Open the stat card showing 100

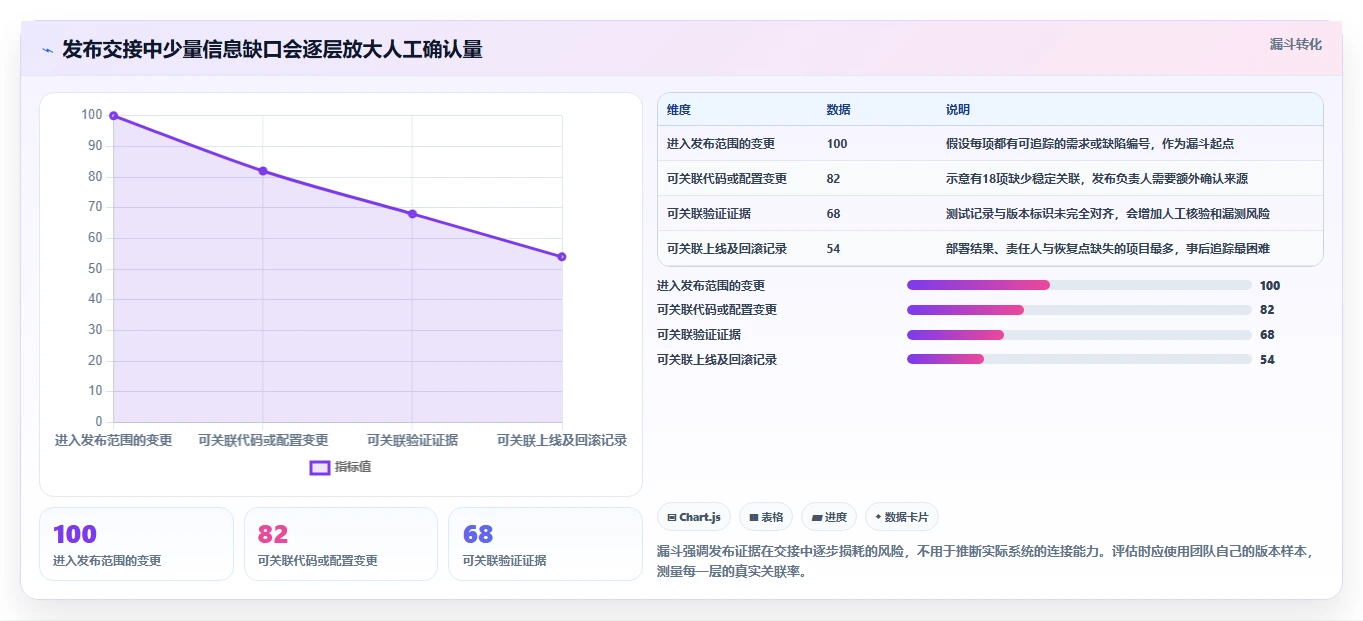click(x=136, y=544)
